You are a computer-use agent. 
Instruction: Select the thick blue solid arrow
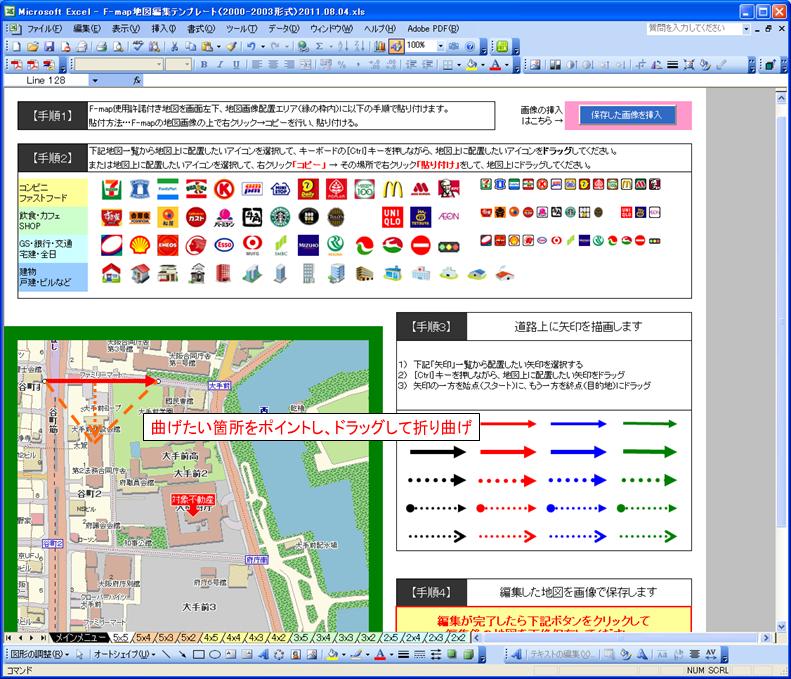click(x=578, y=452)
